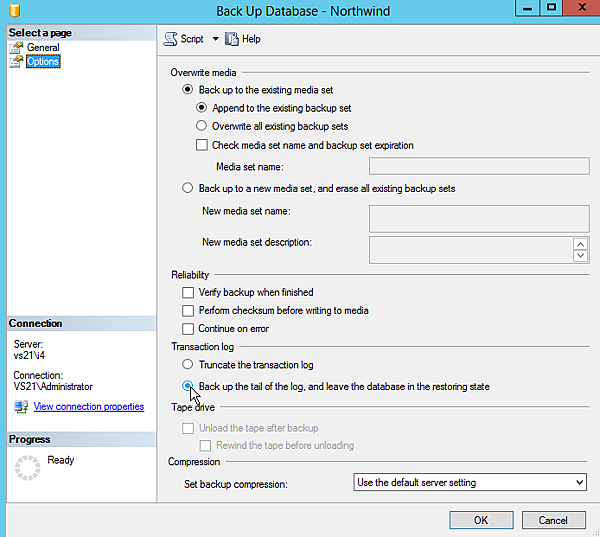
Task: Click the connection properties icon
Action: pos(21,406)
